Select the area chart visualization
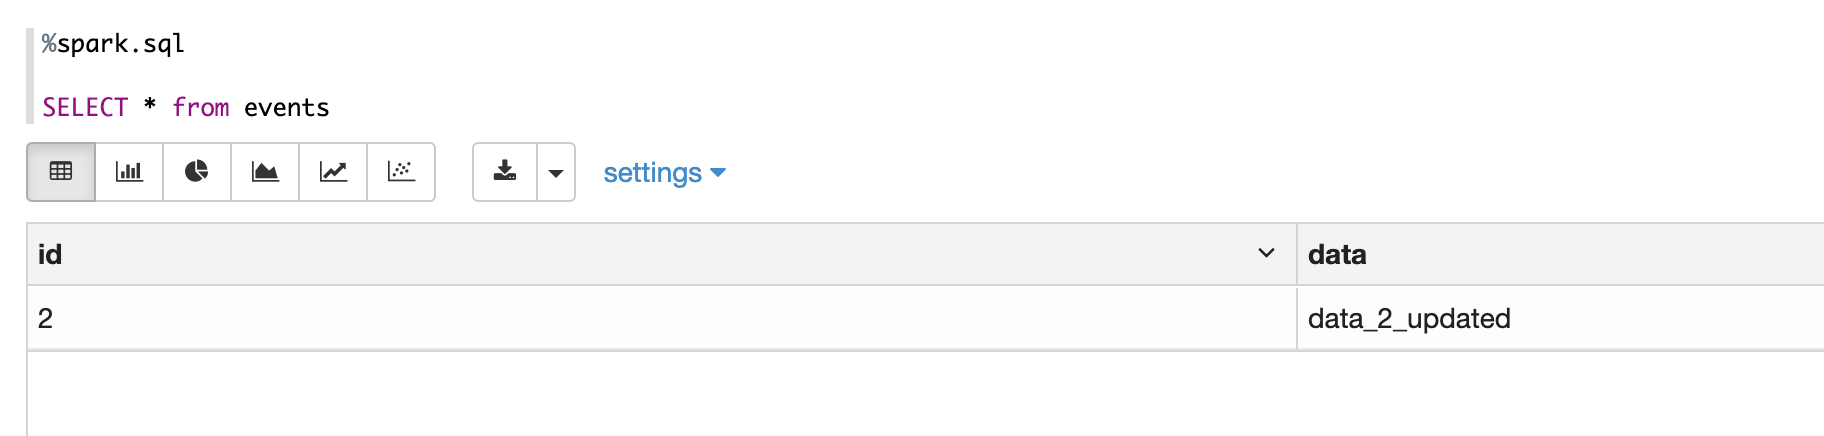This screenshot has width=1824, height=436. point(265,172)
